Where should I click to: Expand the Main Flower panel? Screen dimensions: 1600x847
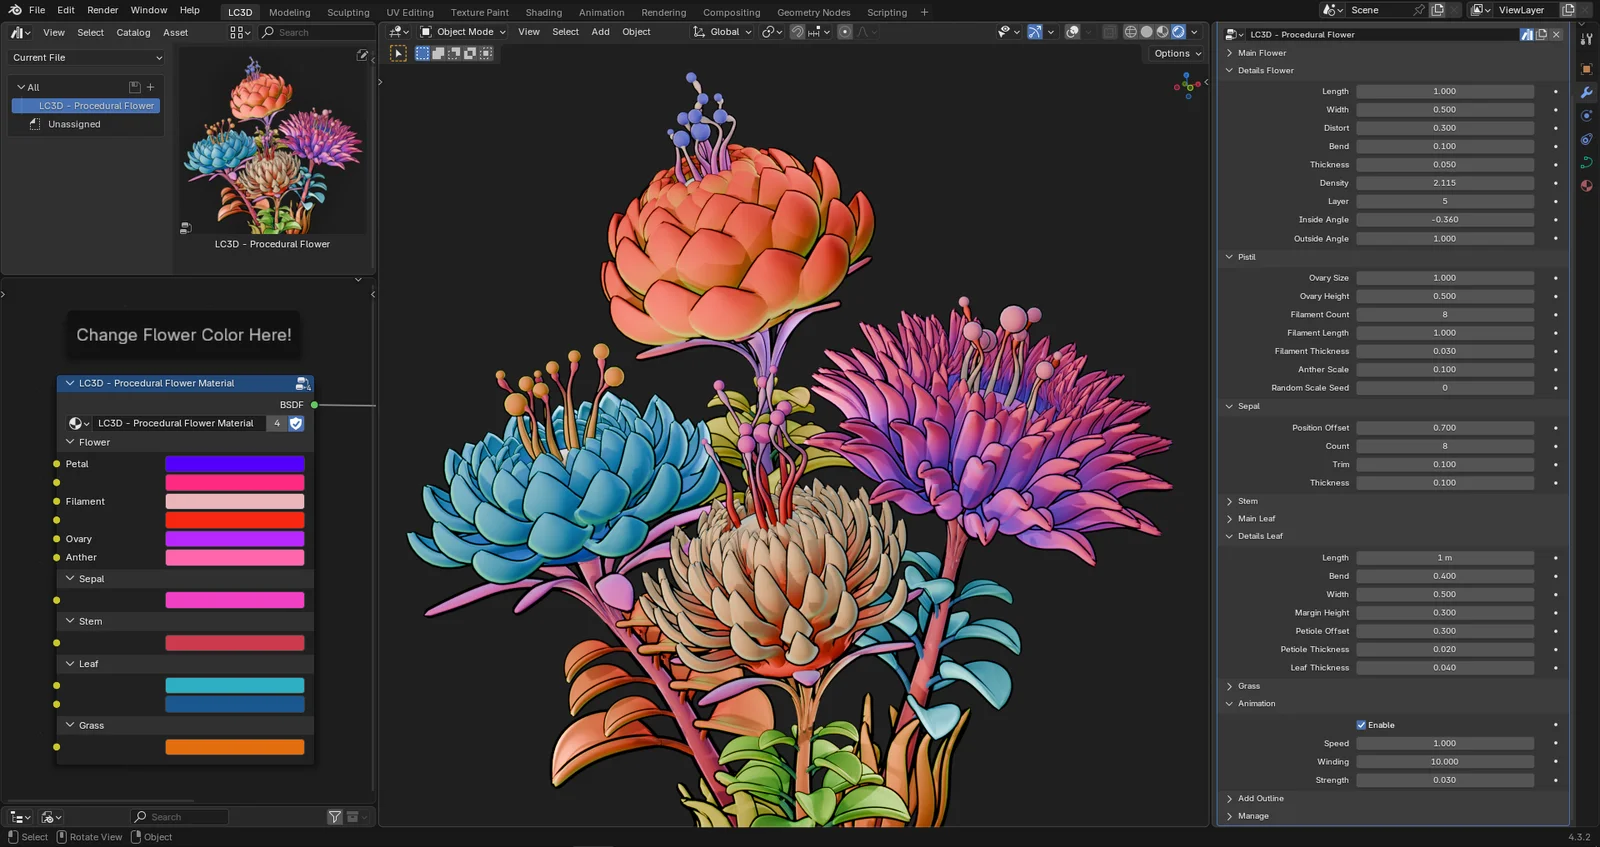coord(1262,53)
